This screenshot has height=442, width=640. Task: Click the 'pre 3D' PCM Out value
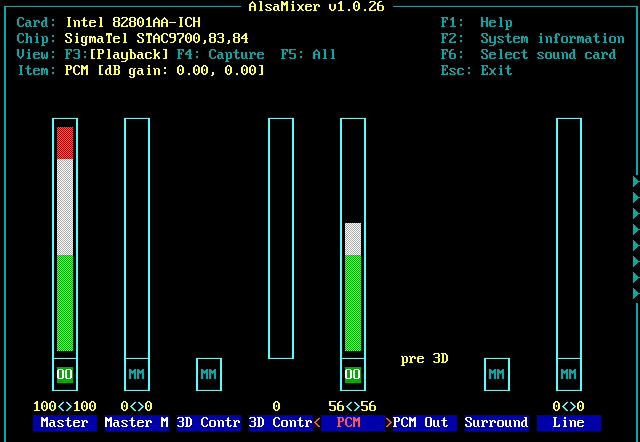[x=424, y=359]
